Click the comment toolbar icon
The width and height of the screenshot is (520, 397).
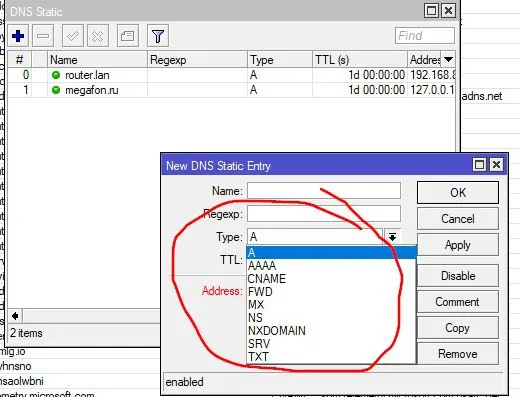tap(128, 36)
